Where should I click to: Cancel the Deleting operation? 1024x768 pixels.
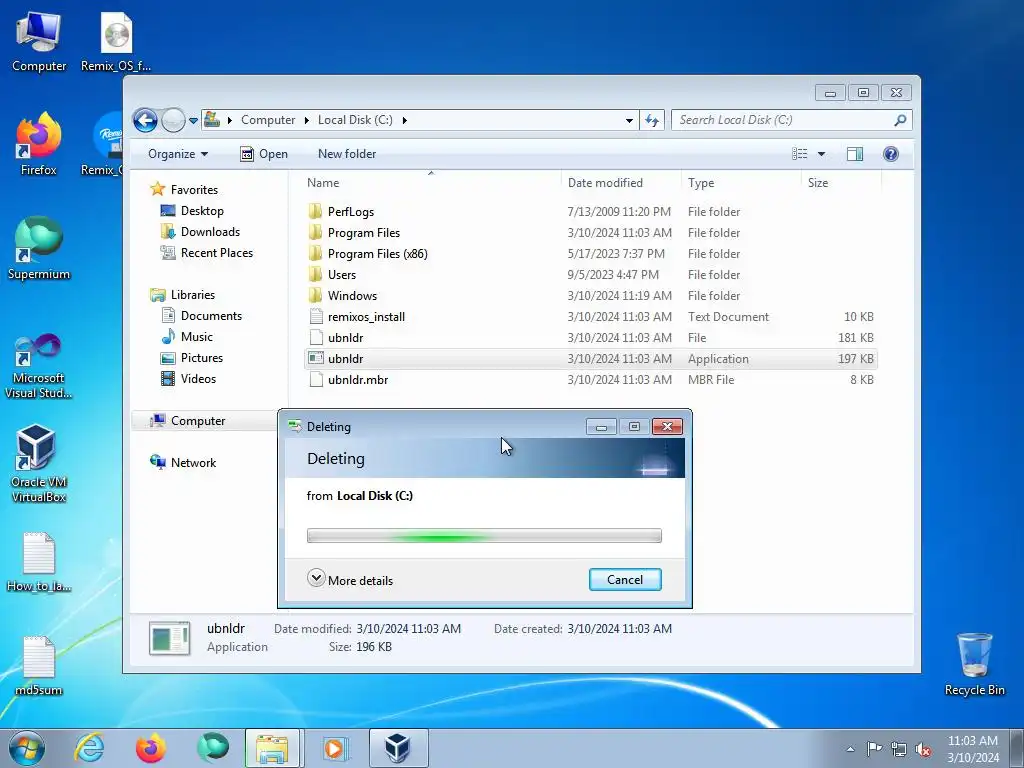(625, 580)
